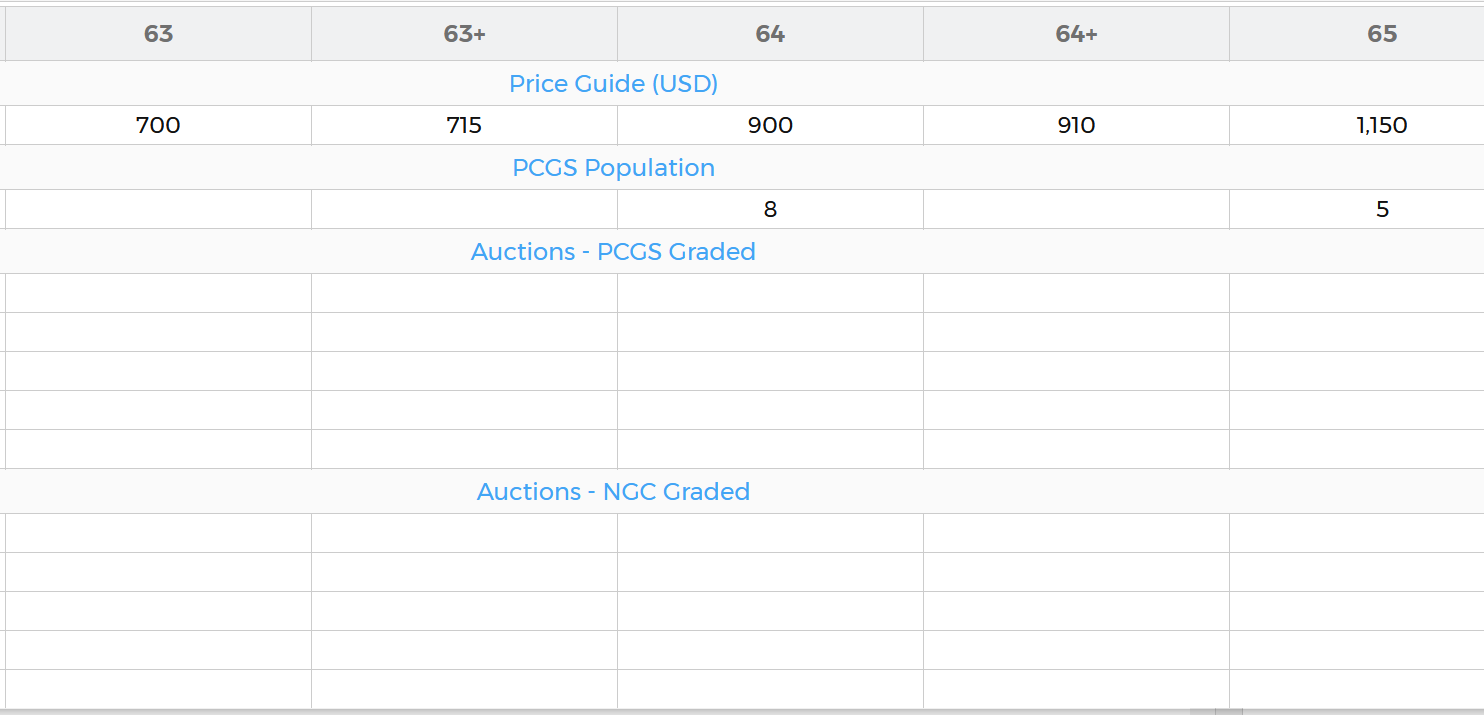Select the 900 price for grade 64
The height and width of the screenshot is (715, 1484).
pos(770,125)
